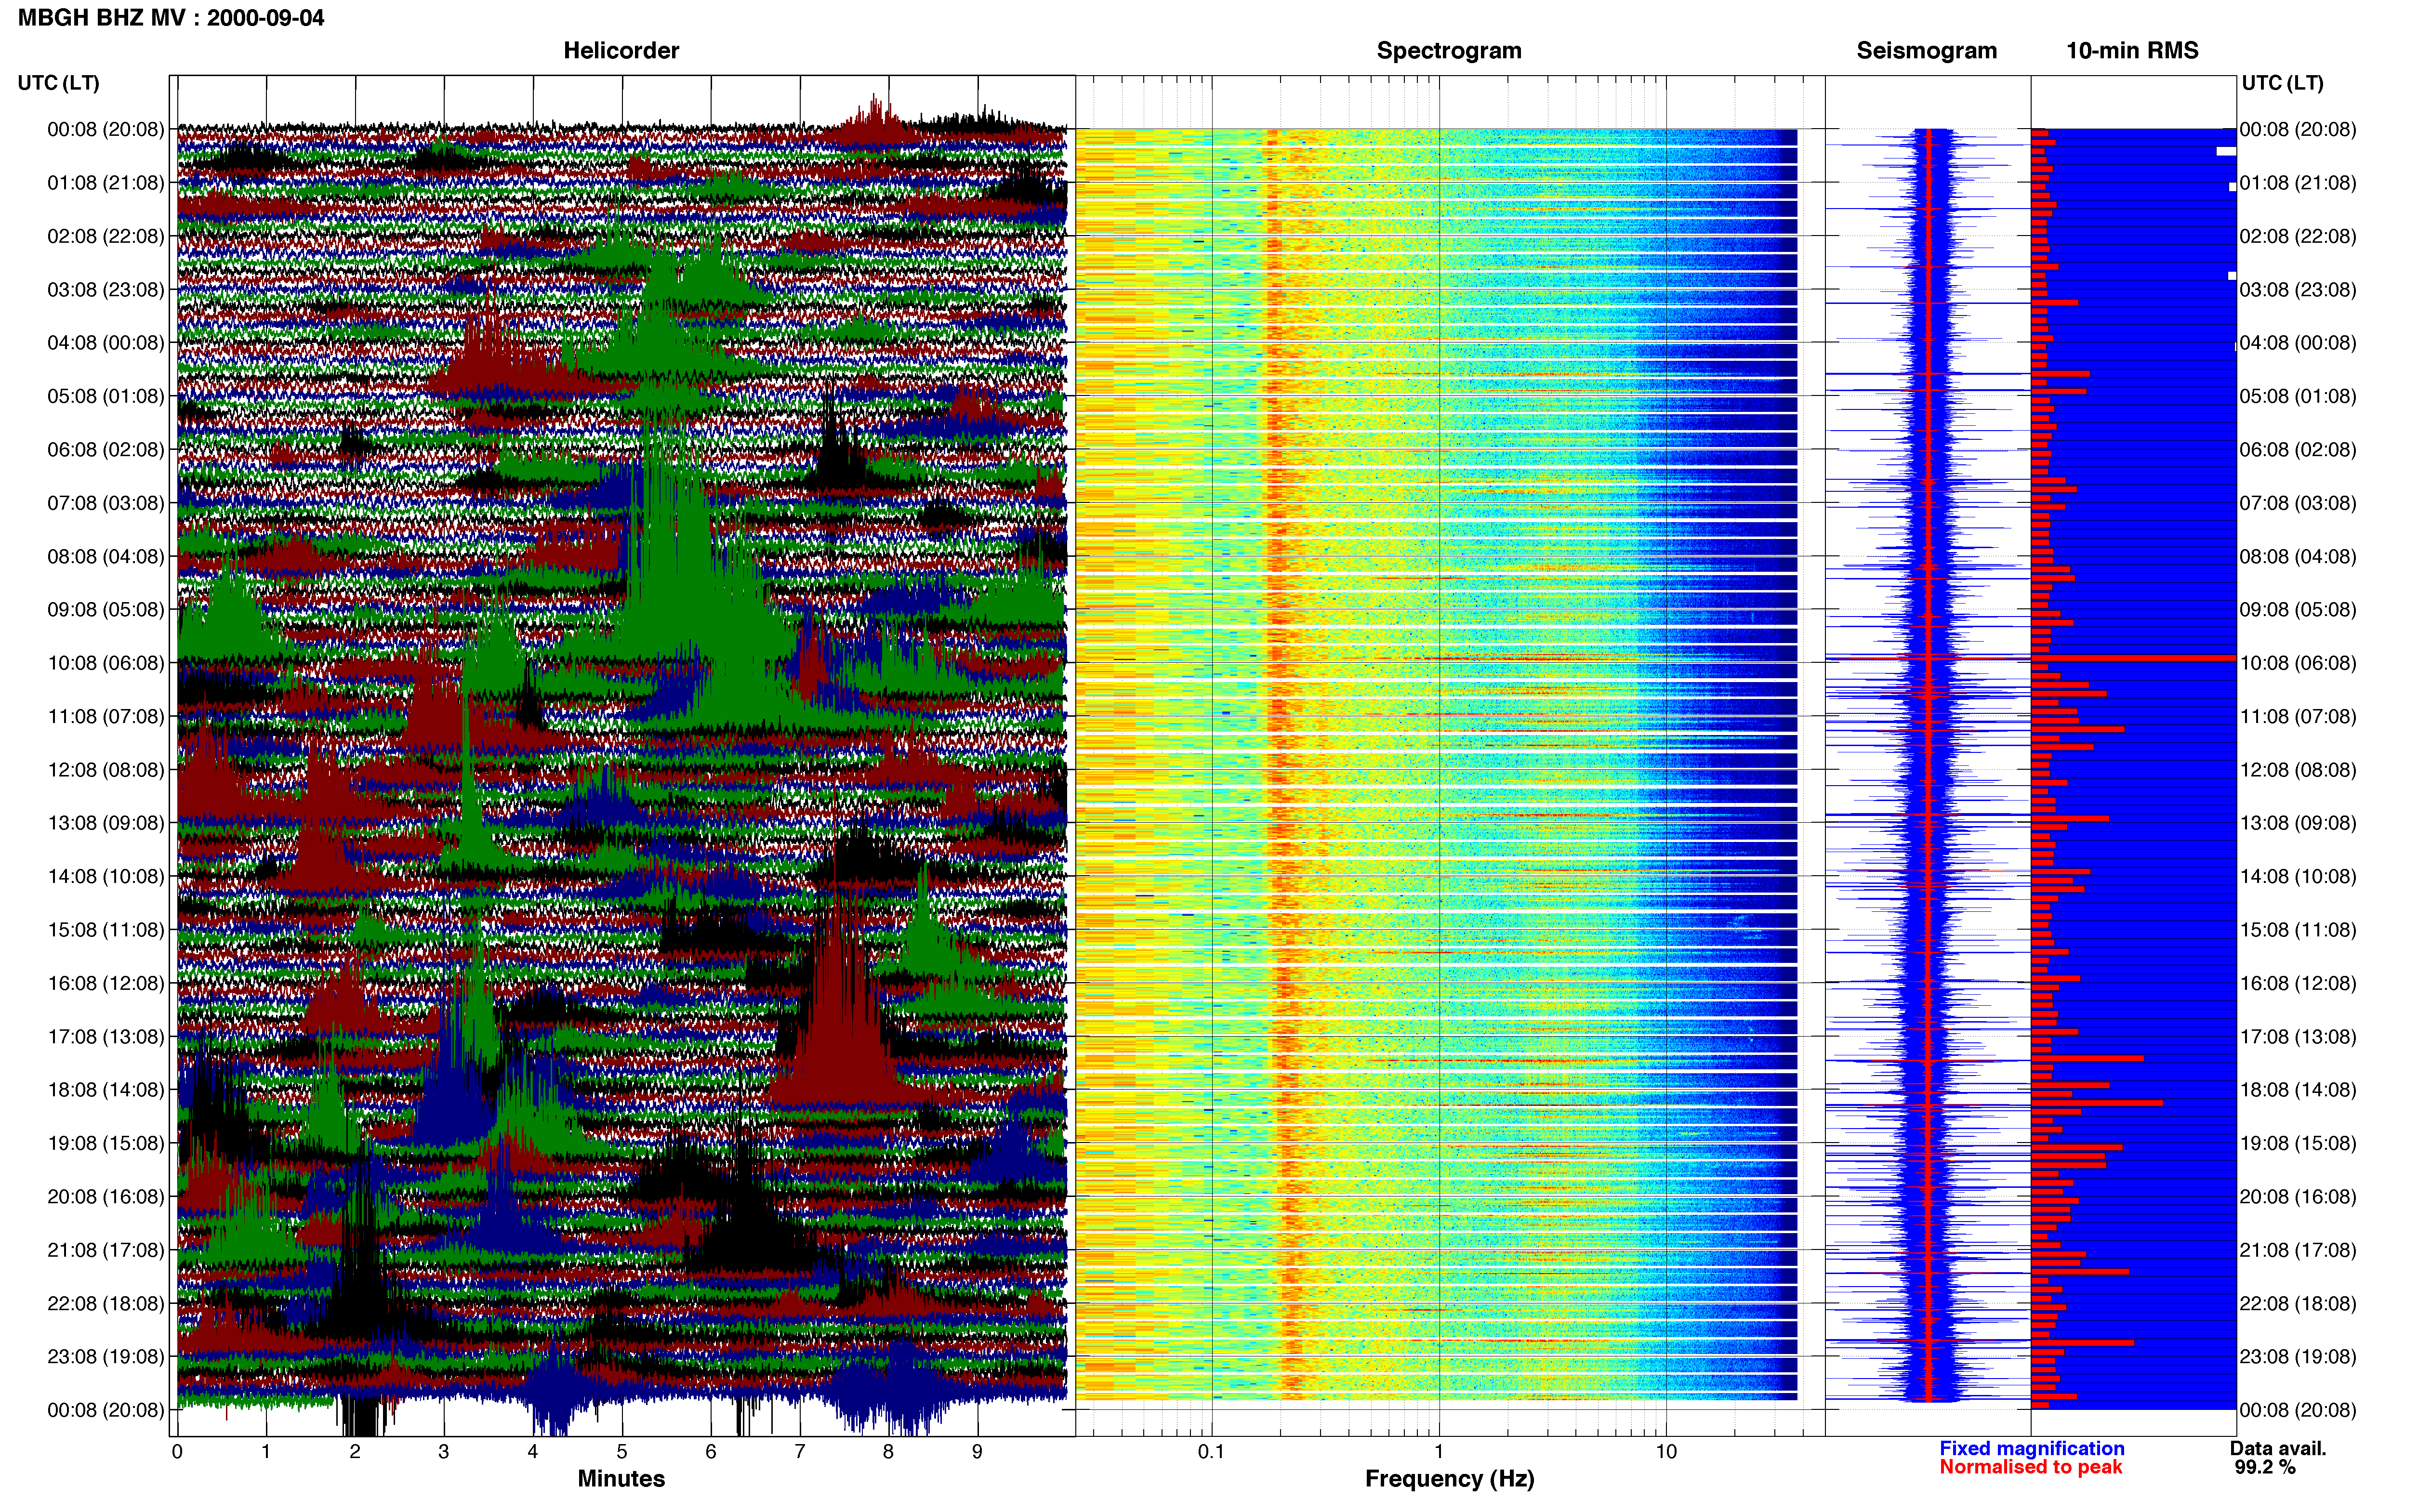Click the 'Minutes' x-axis label

click(621, 1479)
